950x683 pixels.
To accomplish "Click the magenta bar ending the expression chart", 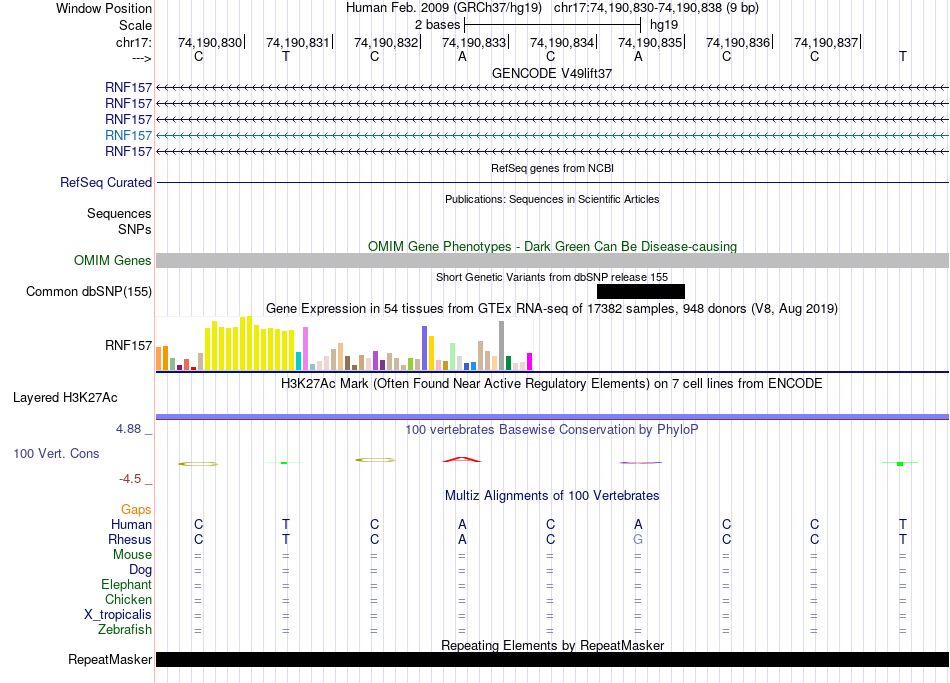I will 530,362.
